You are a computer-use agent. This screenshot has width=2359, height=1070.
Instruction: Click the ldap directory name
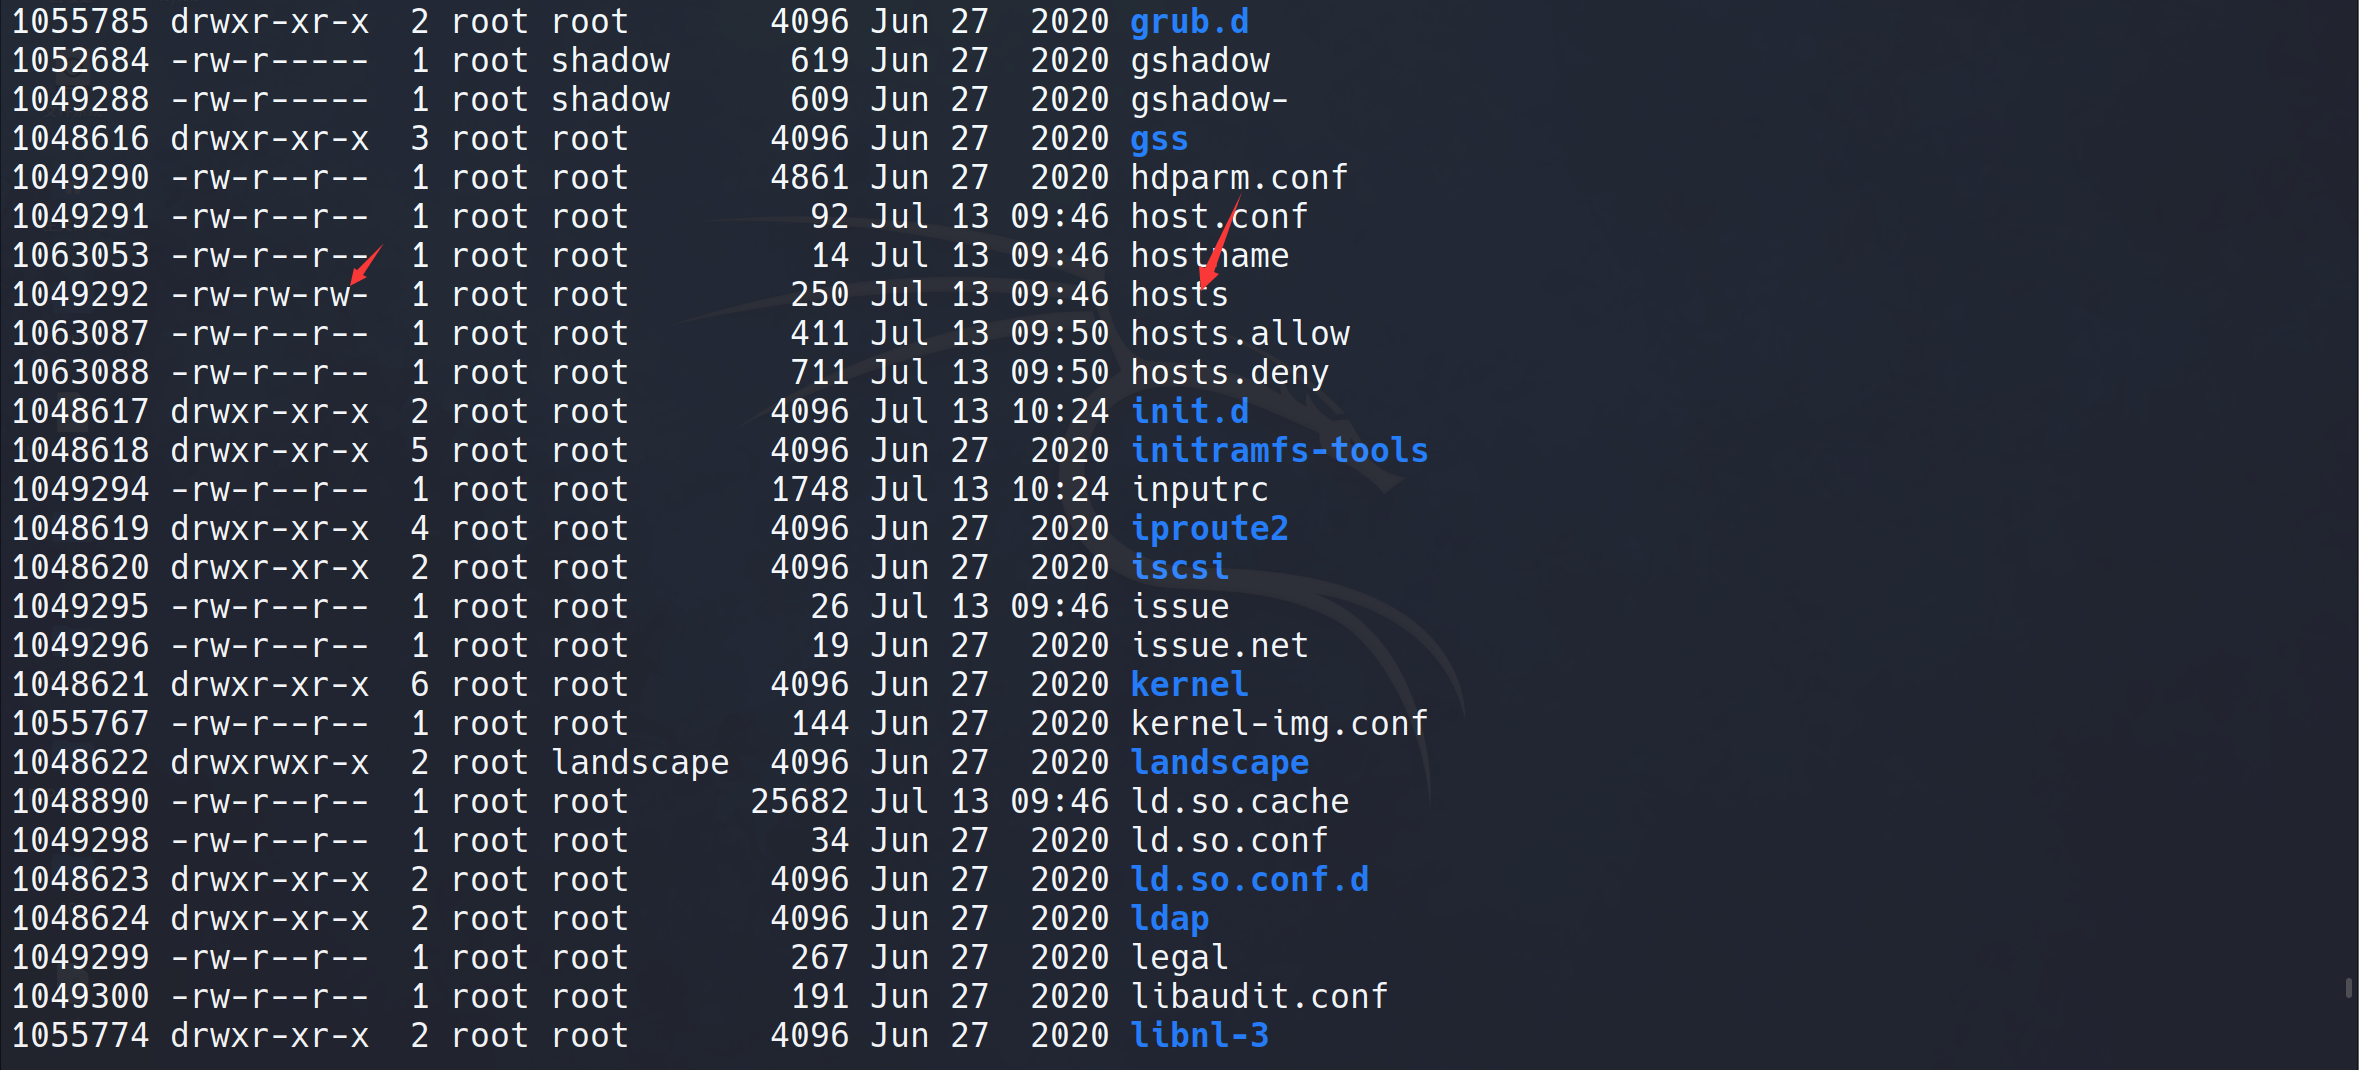(1169, 918)
